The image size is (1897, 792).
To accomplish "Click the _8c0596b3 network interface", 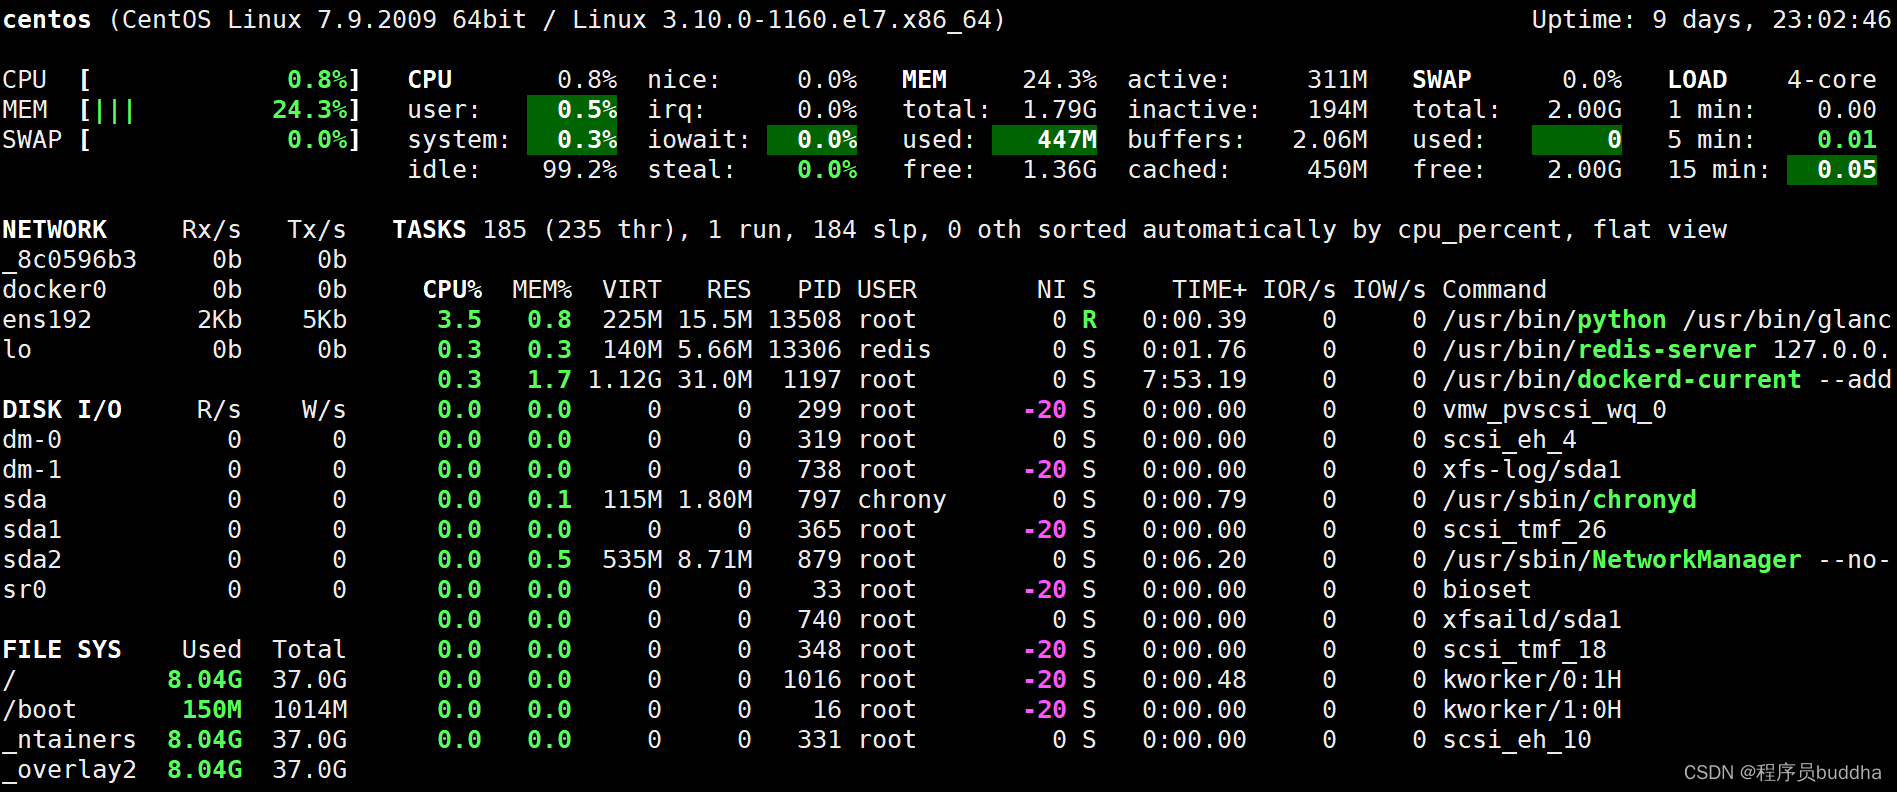I will click(69, 260).
